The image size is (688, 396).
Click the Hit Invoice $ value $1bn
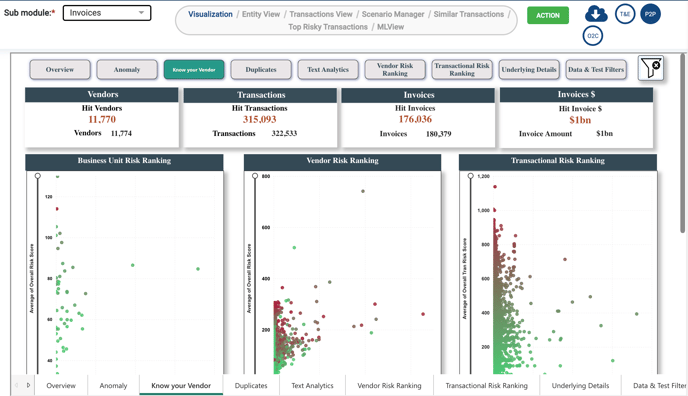580,120
